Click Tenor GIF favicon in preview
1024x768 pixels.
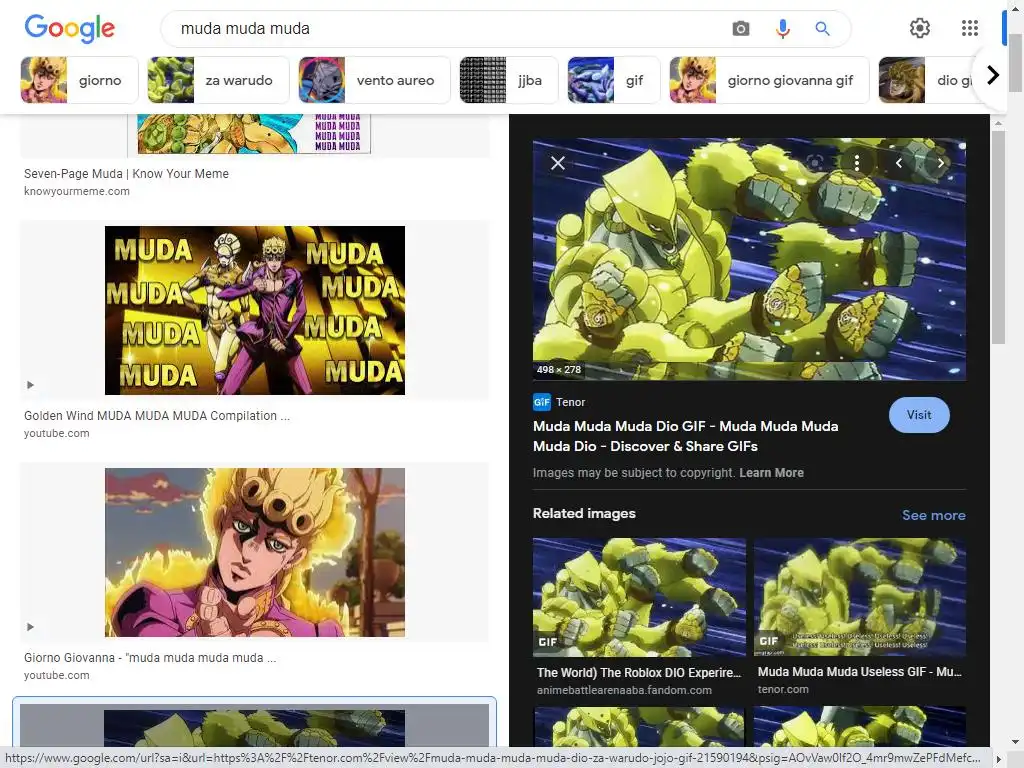(541, 402)
